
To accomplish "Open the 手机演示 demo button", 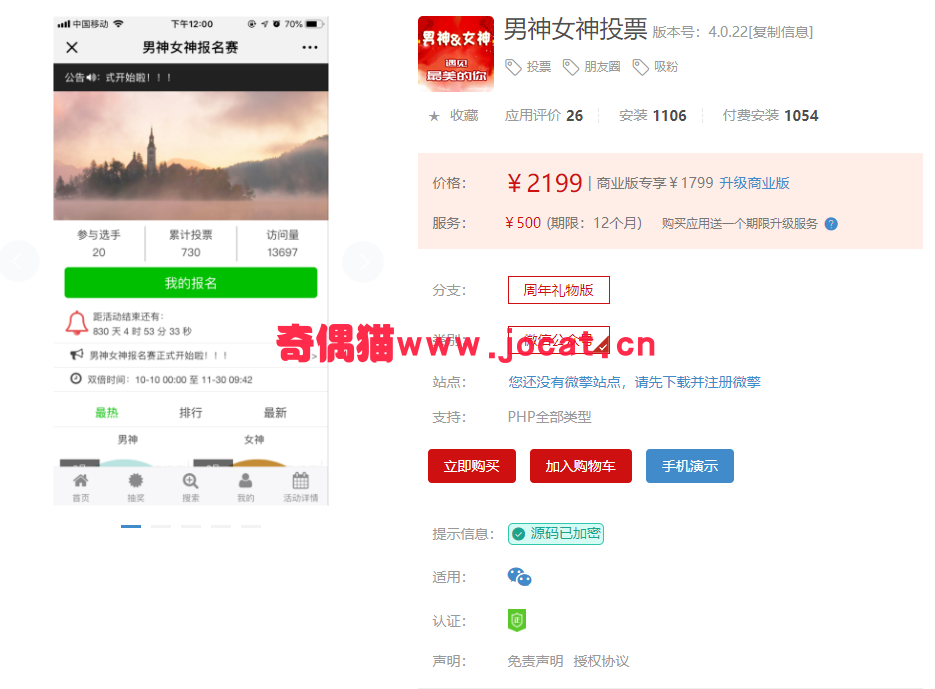I will (x=690, y=466).
